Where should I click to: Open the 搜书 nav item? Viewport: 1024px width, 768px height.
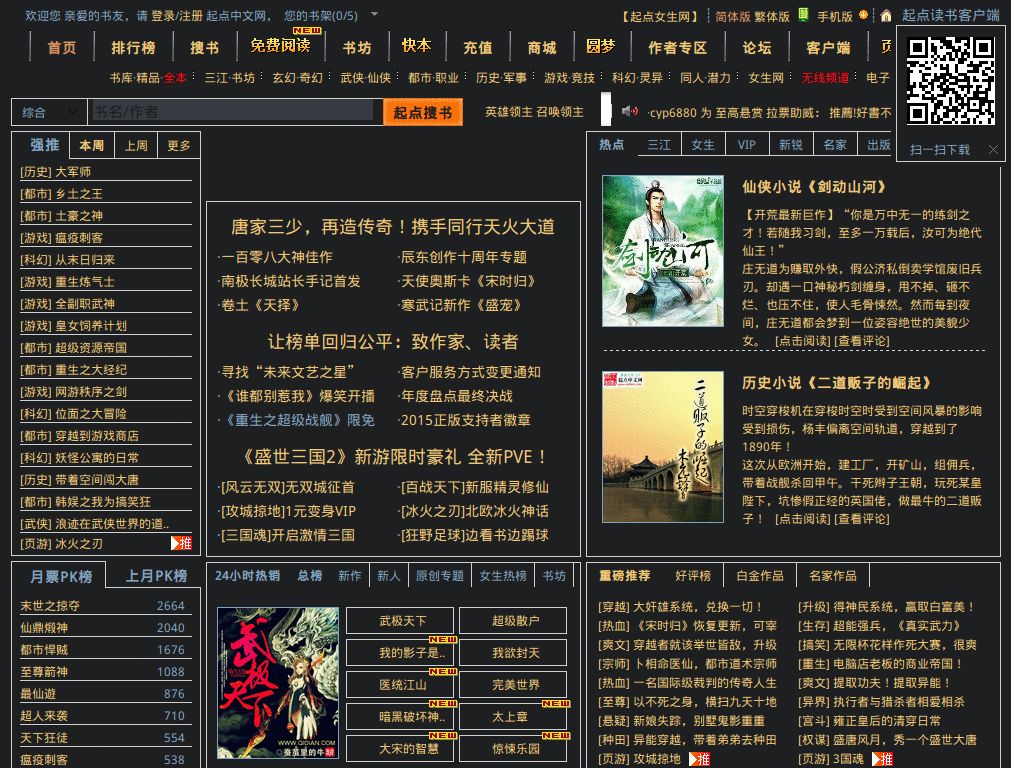click(x=204, y=48)
